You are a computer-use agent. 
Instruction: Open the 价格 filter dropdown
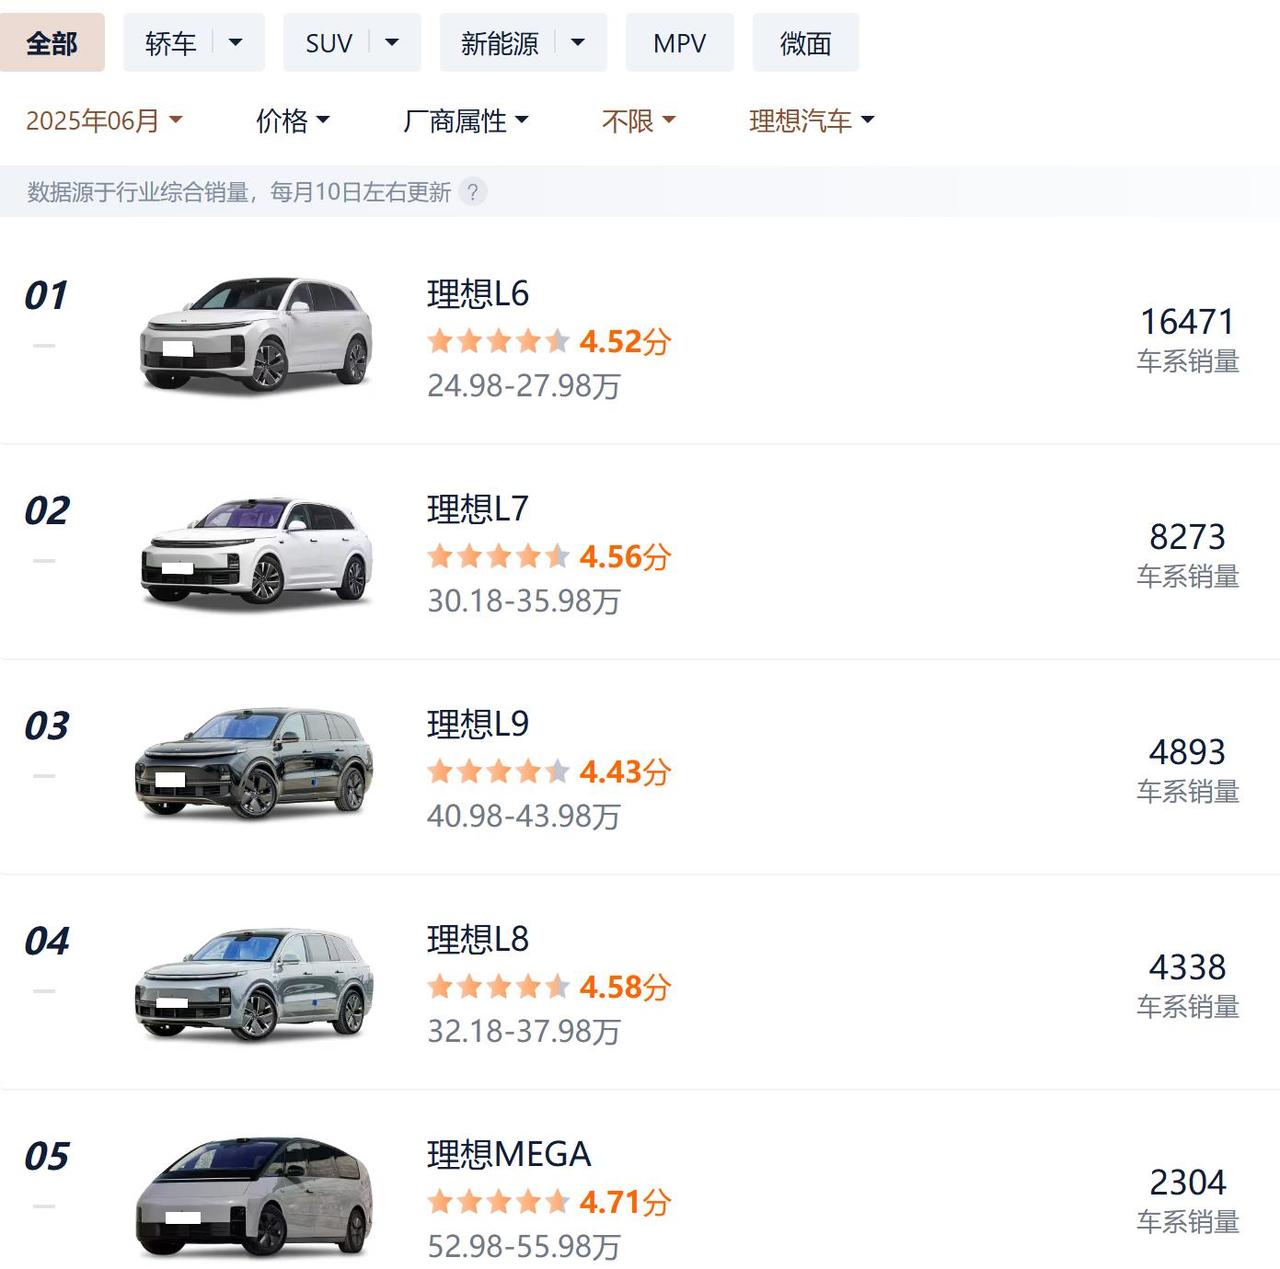click(x=292, y=121)
